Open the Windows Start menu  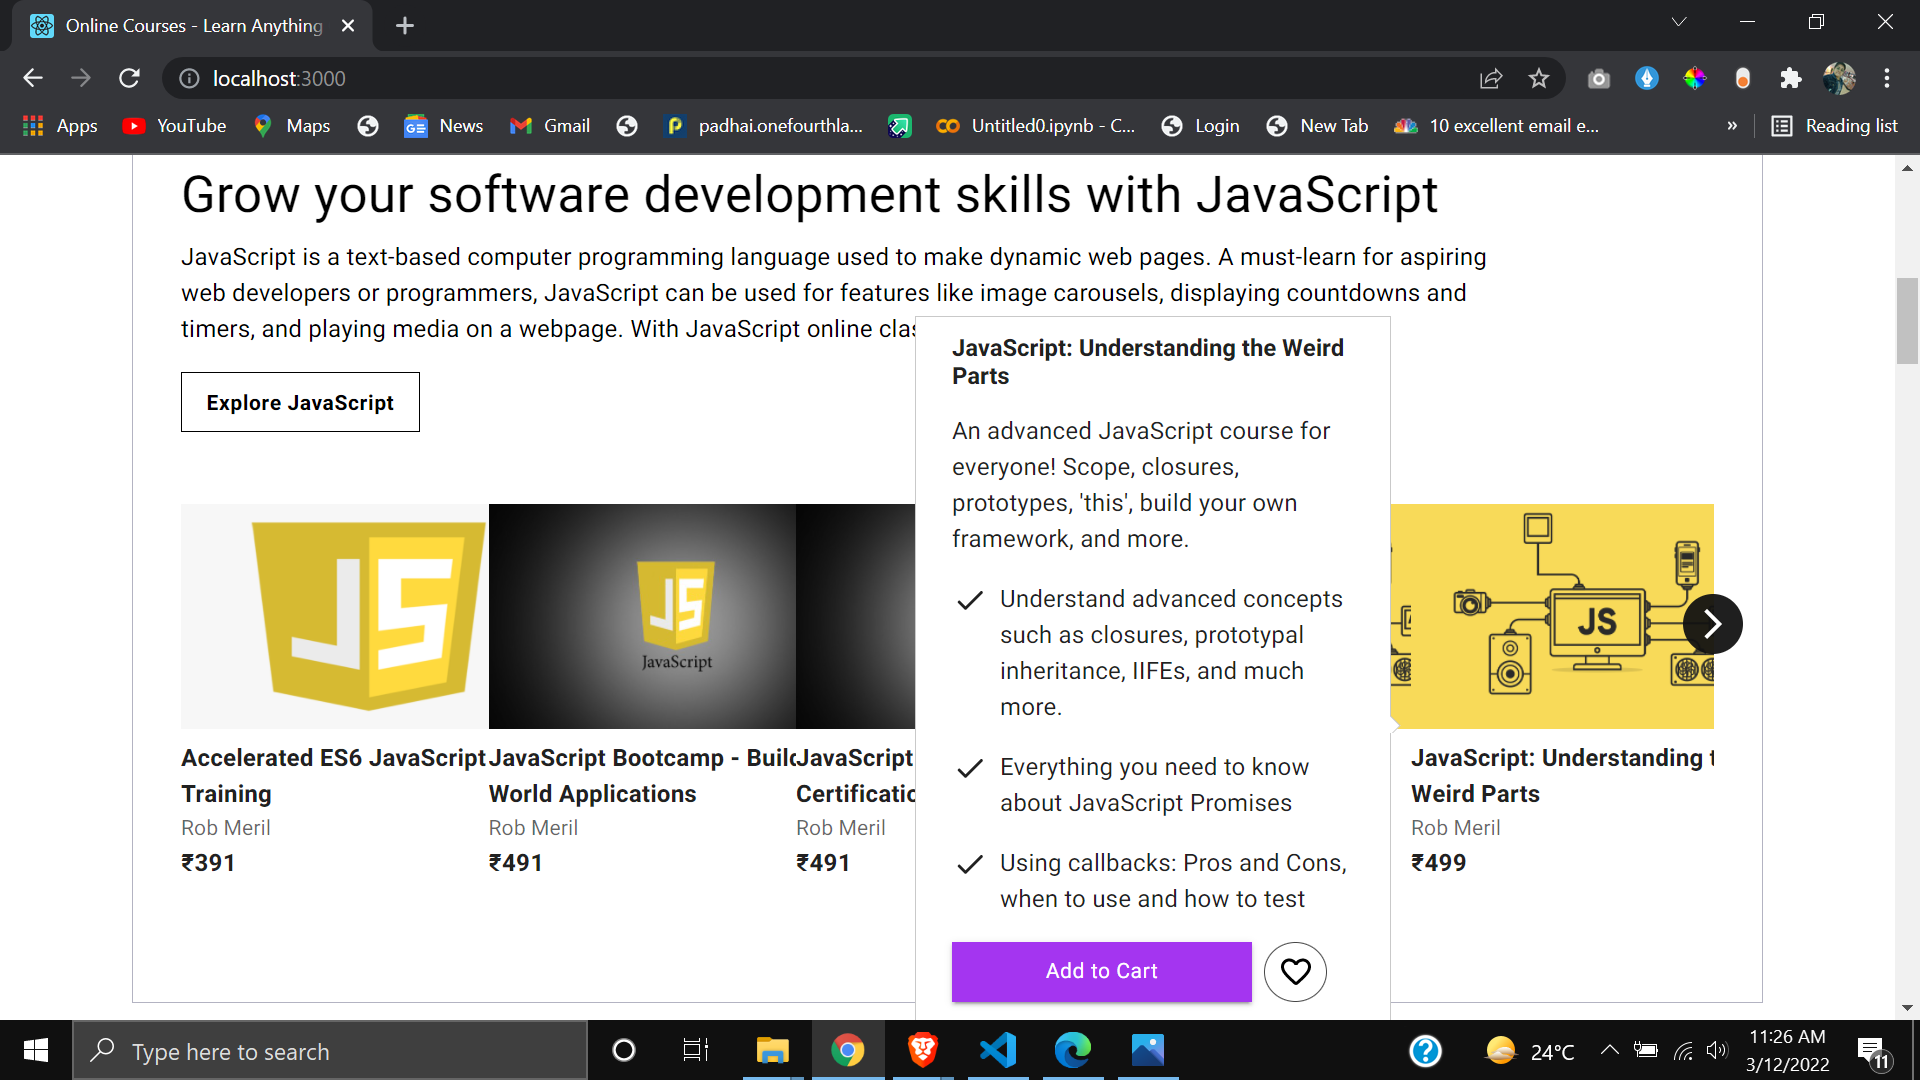pyautogui.click(x=36, y=1050)
